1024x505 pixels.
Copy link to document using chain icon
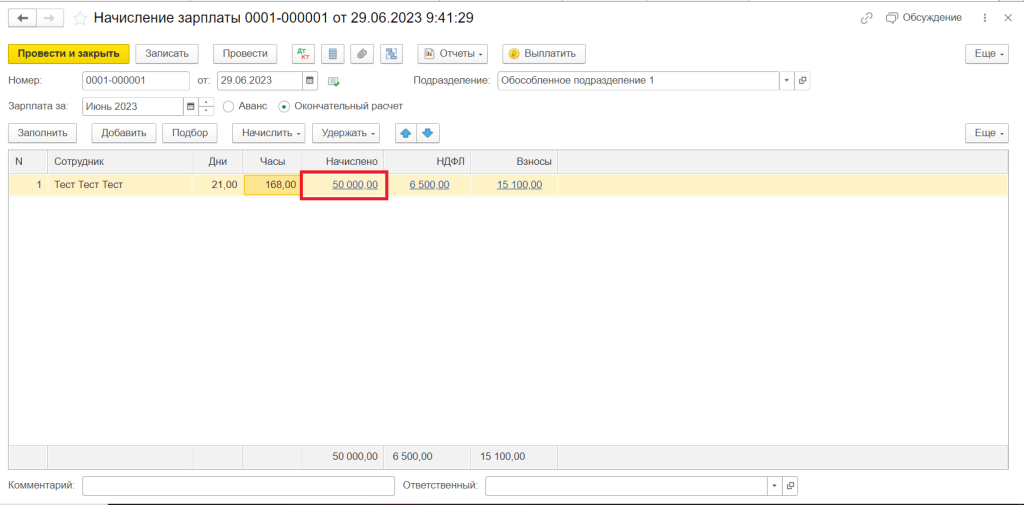pyautogui.click(x=865, y=18)
